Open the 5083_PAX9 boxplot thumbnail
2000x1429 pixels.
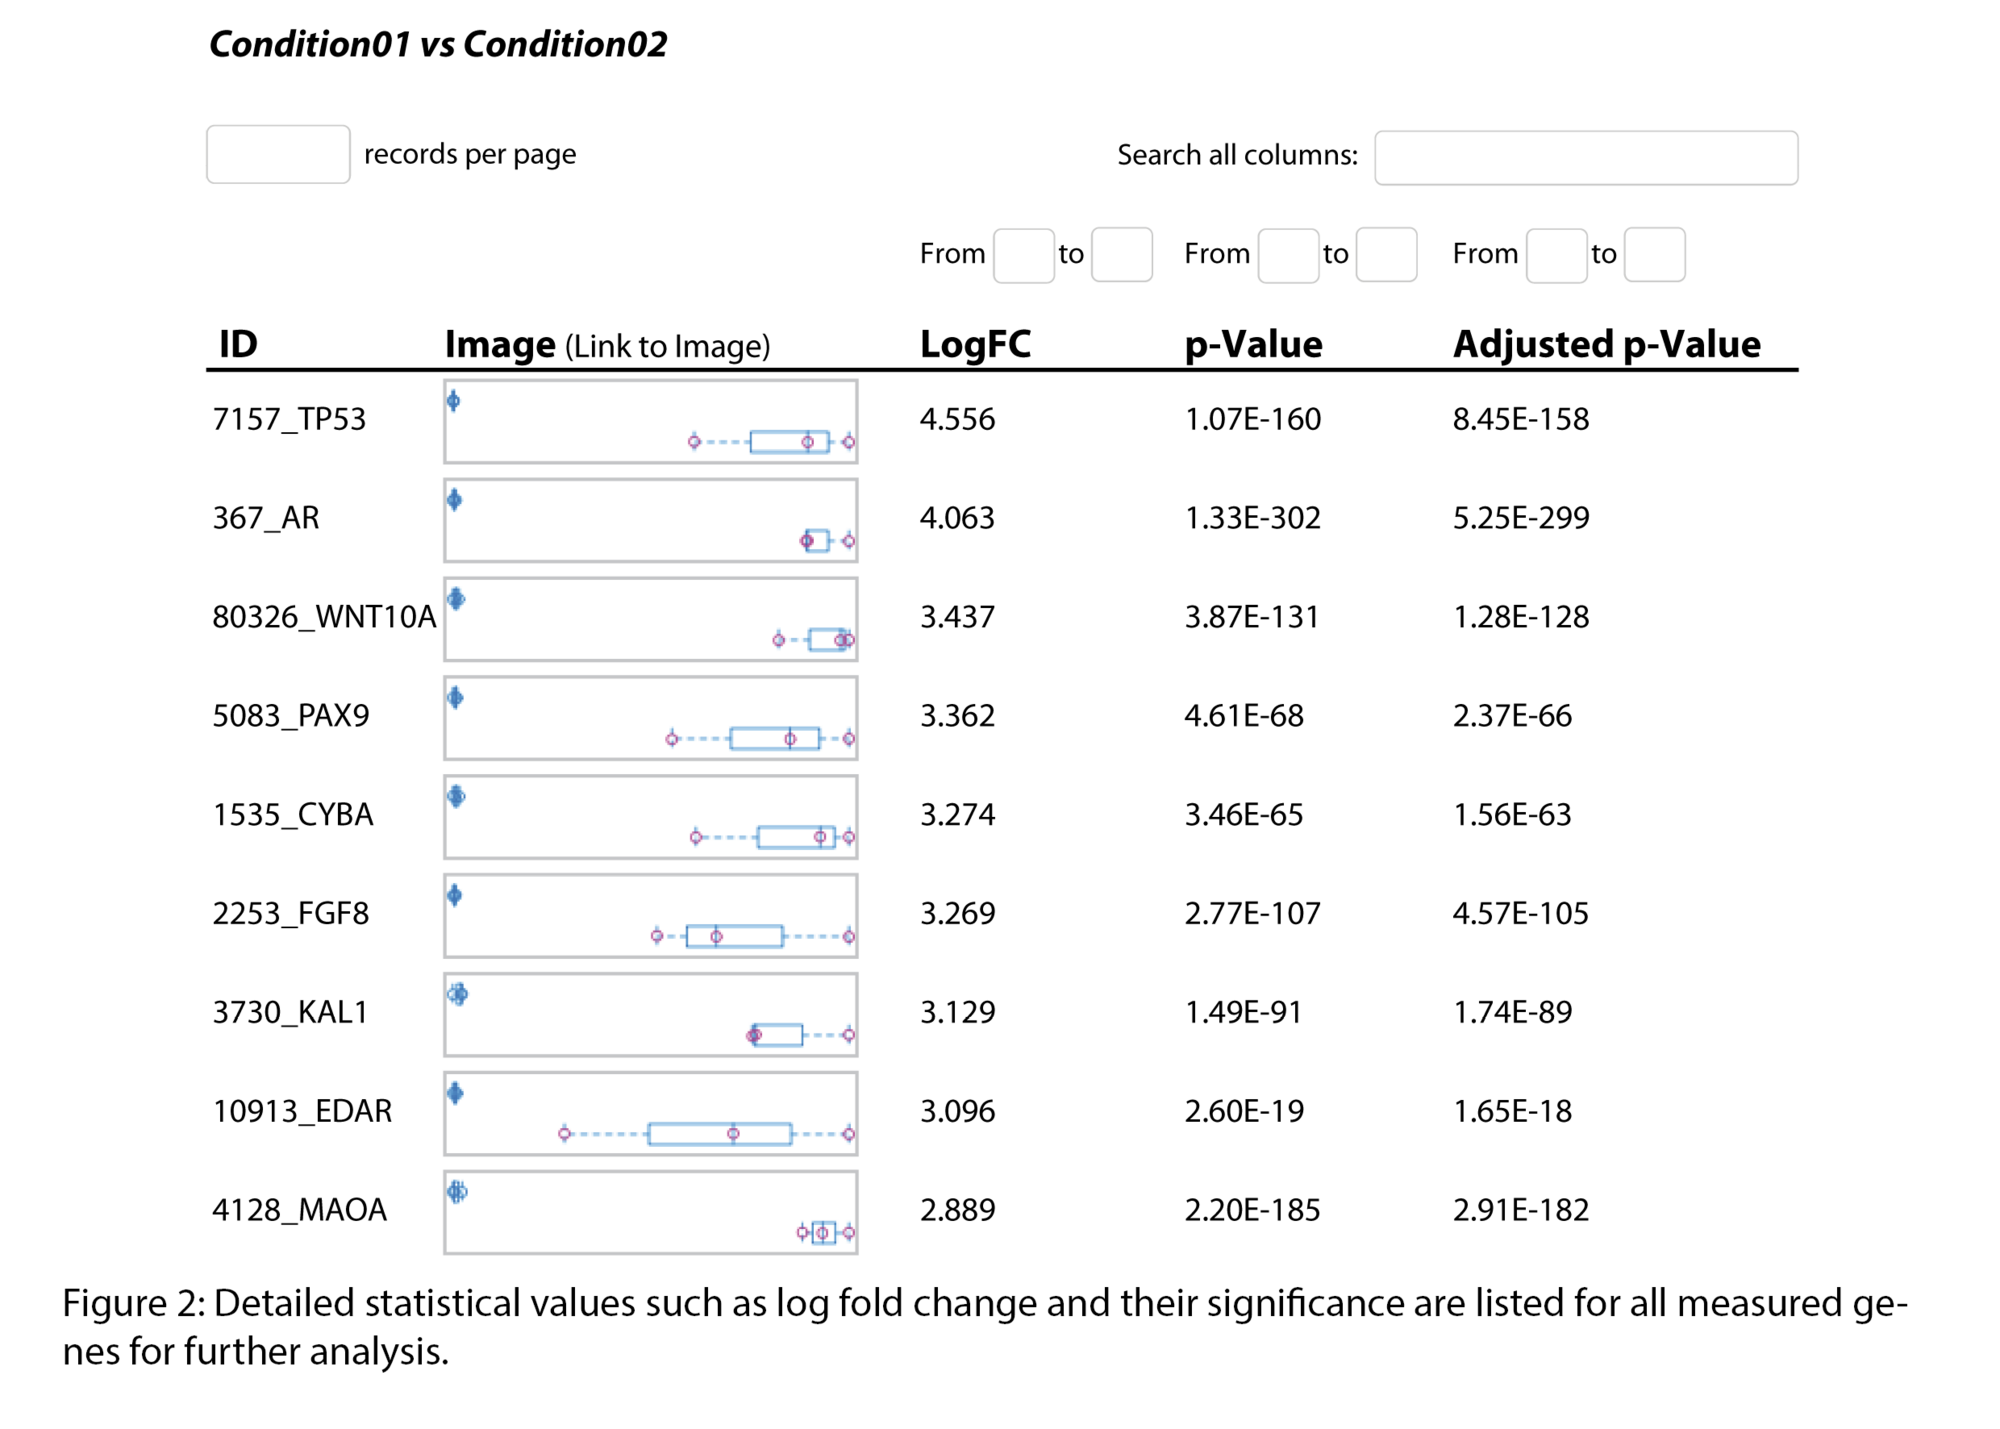tap(650, 718)
